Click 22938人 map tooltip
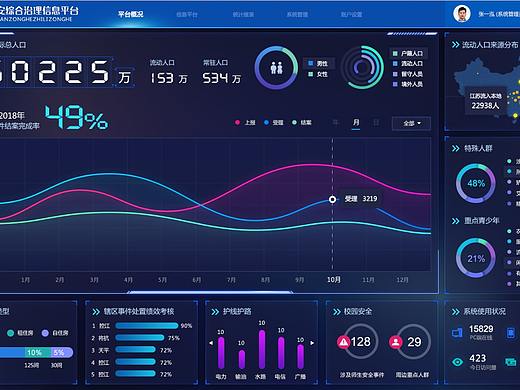This screenshot has width=520, height=390. click(x=485, y=101)
